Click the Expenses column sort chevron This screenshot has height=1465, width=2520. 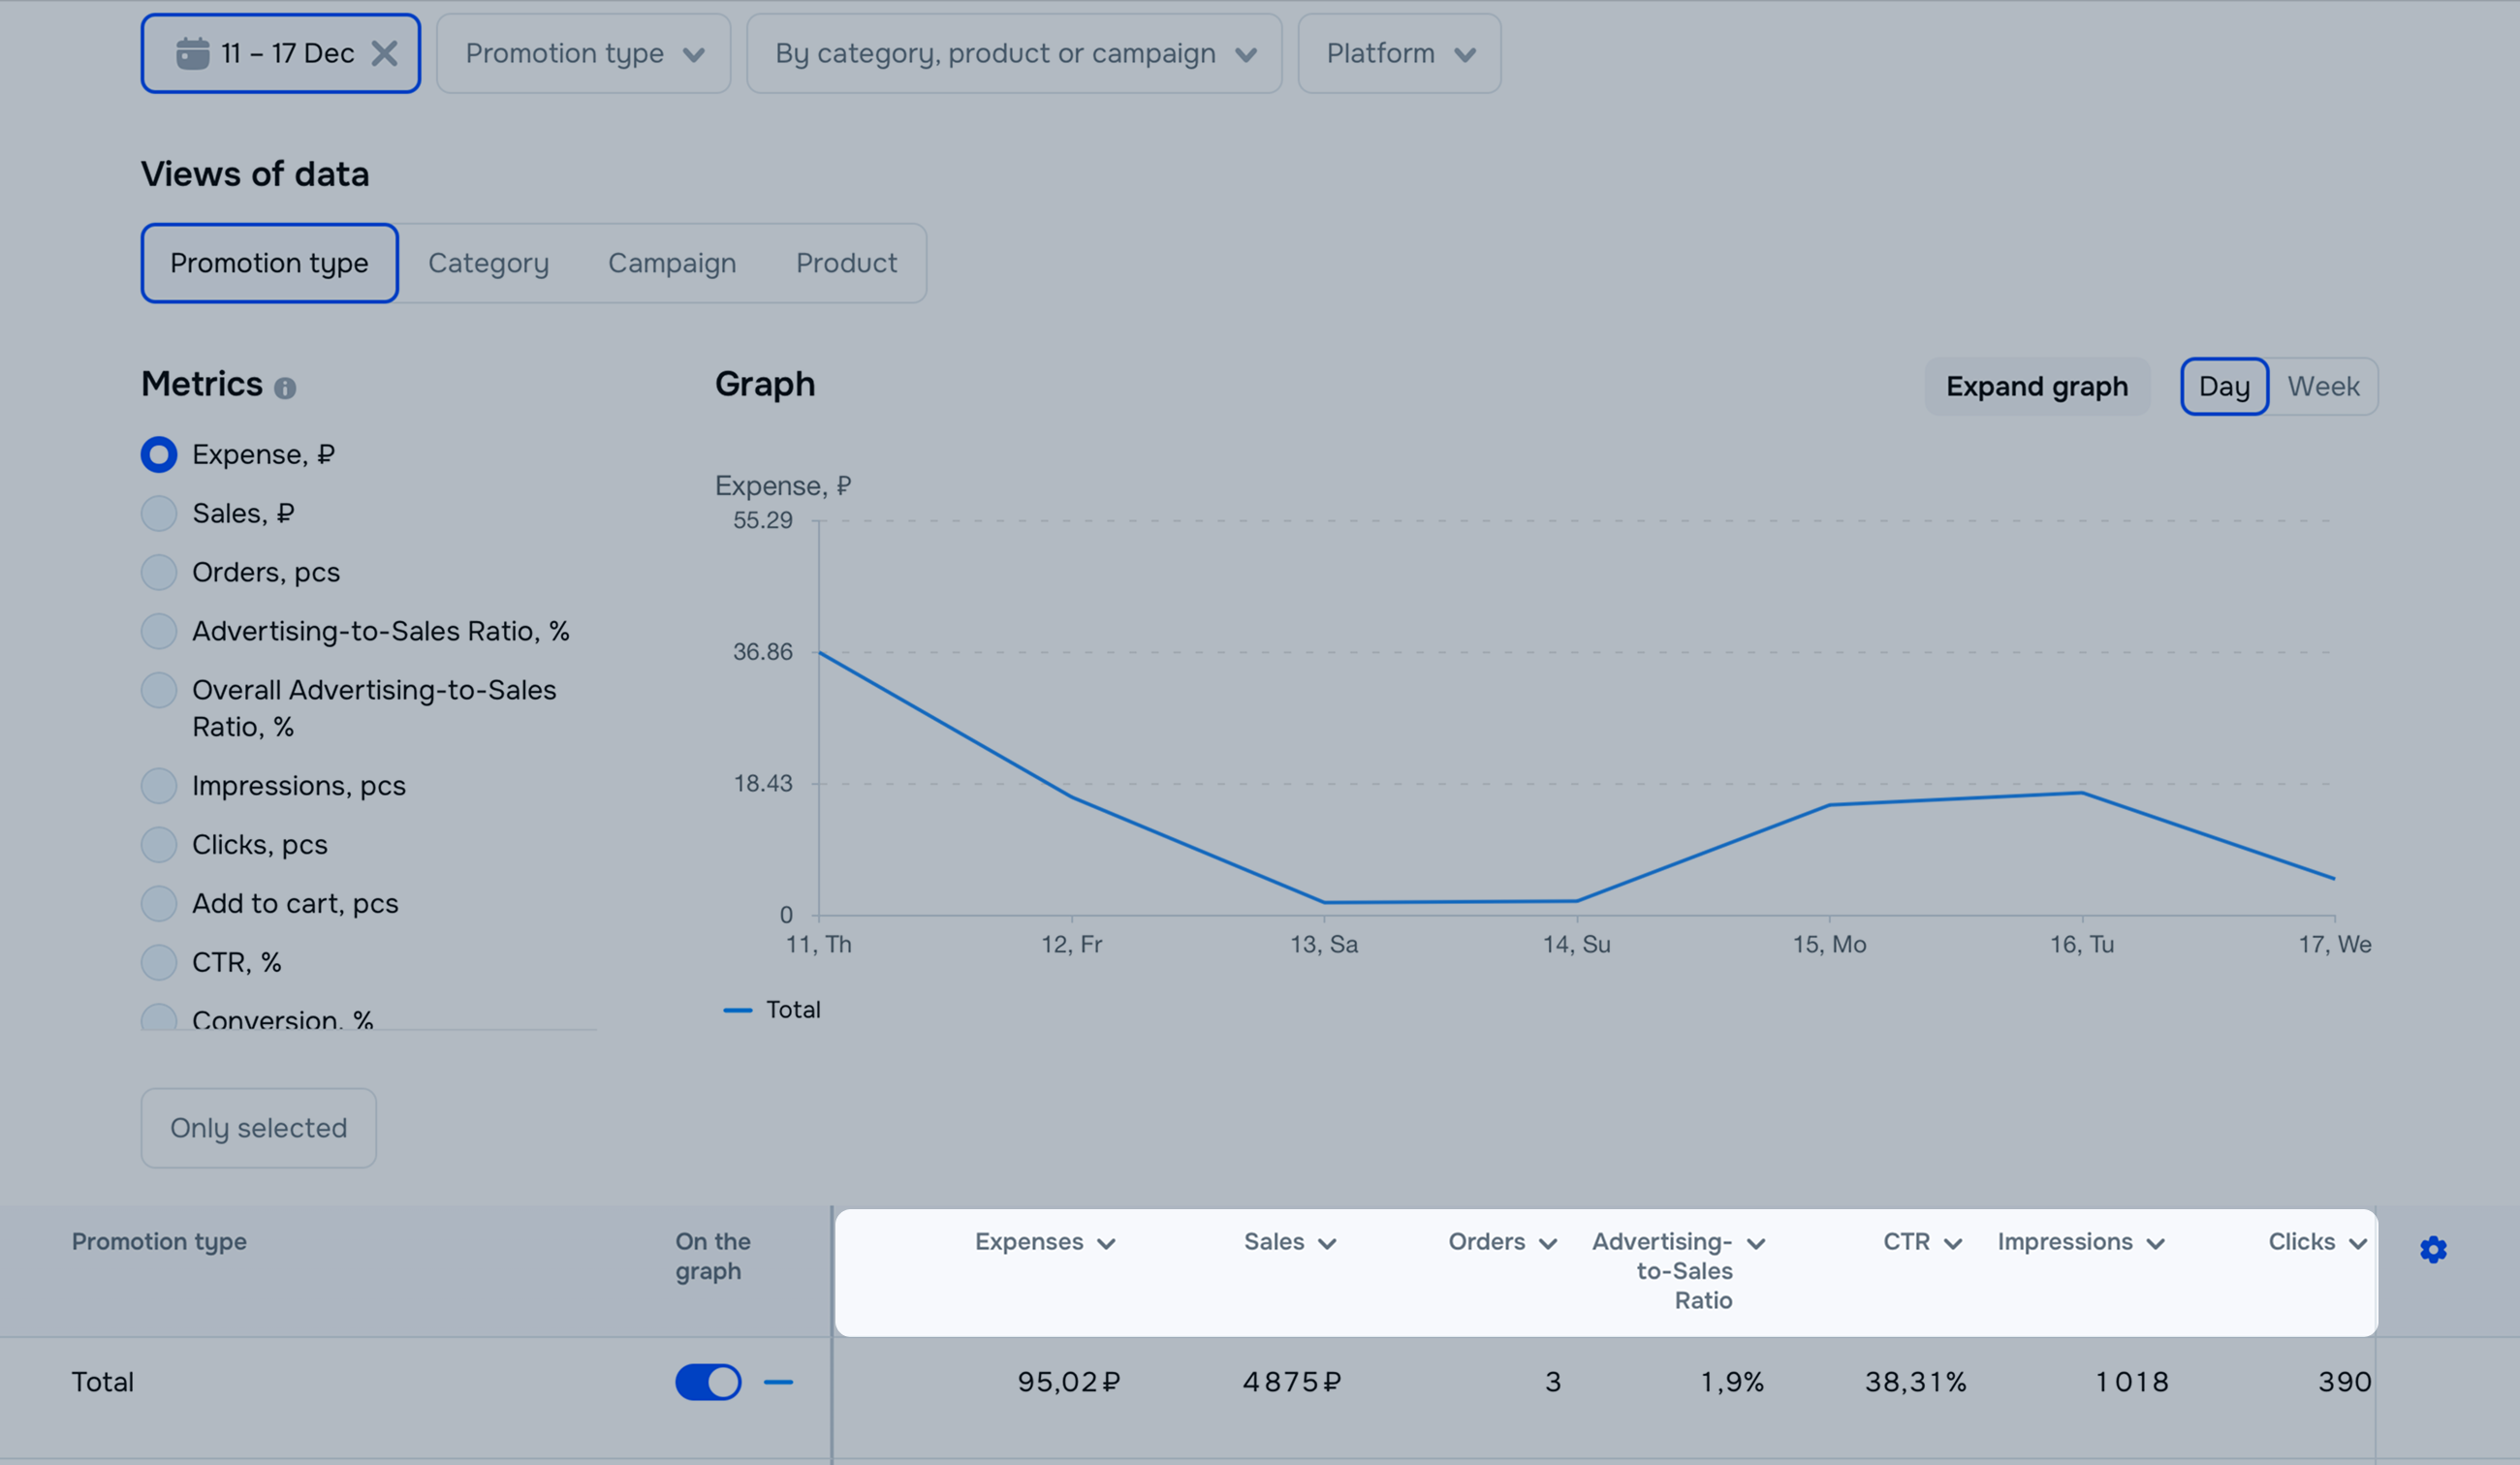click(x=1106, y=1243)
